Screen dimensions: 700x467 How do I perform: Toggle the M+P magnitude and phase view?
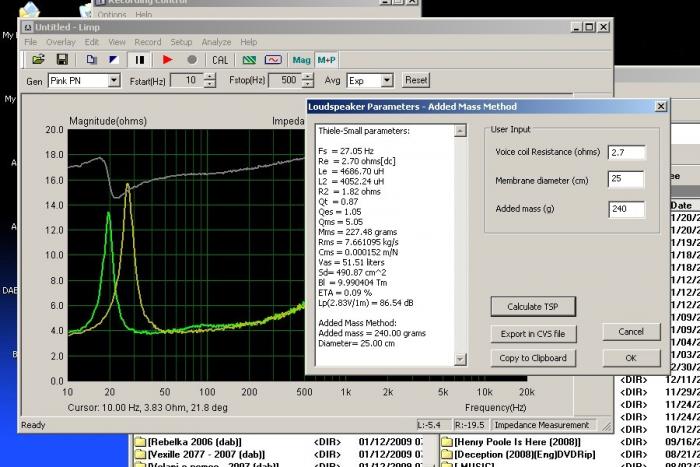click(326, 60)
